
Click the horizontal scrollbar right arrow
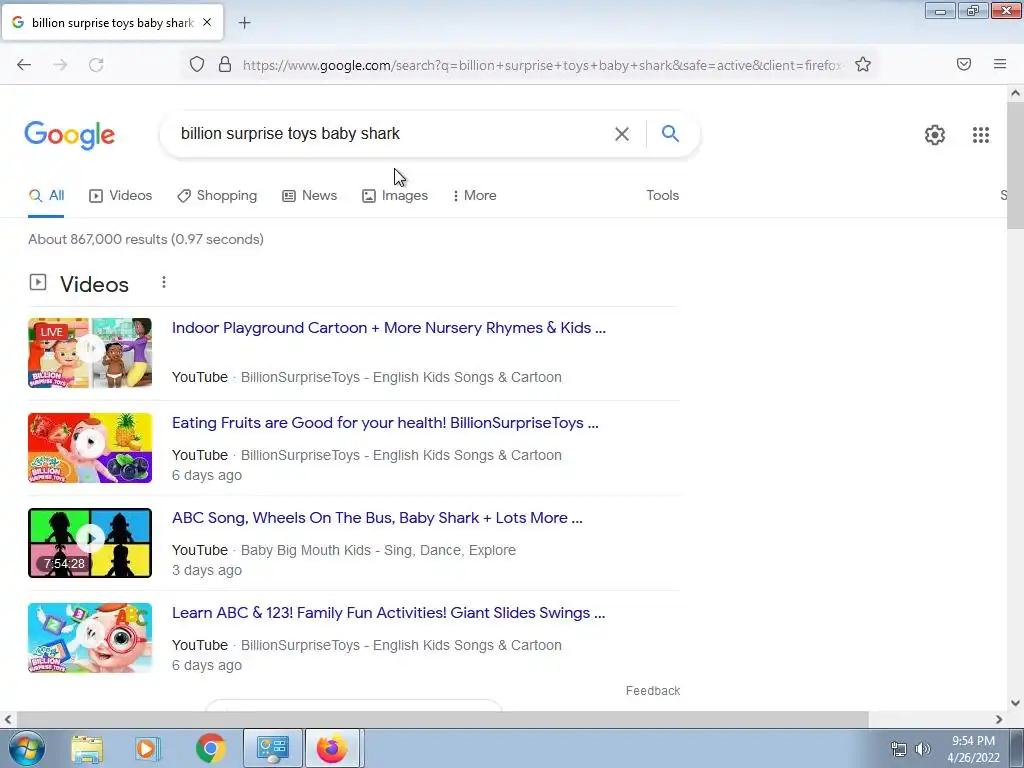pyautogui.click(x=999, y=719)
